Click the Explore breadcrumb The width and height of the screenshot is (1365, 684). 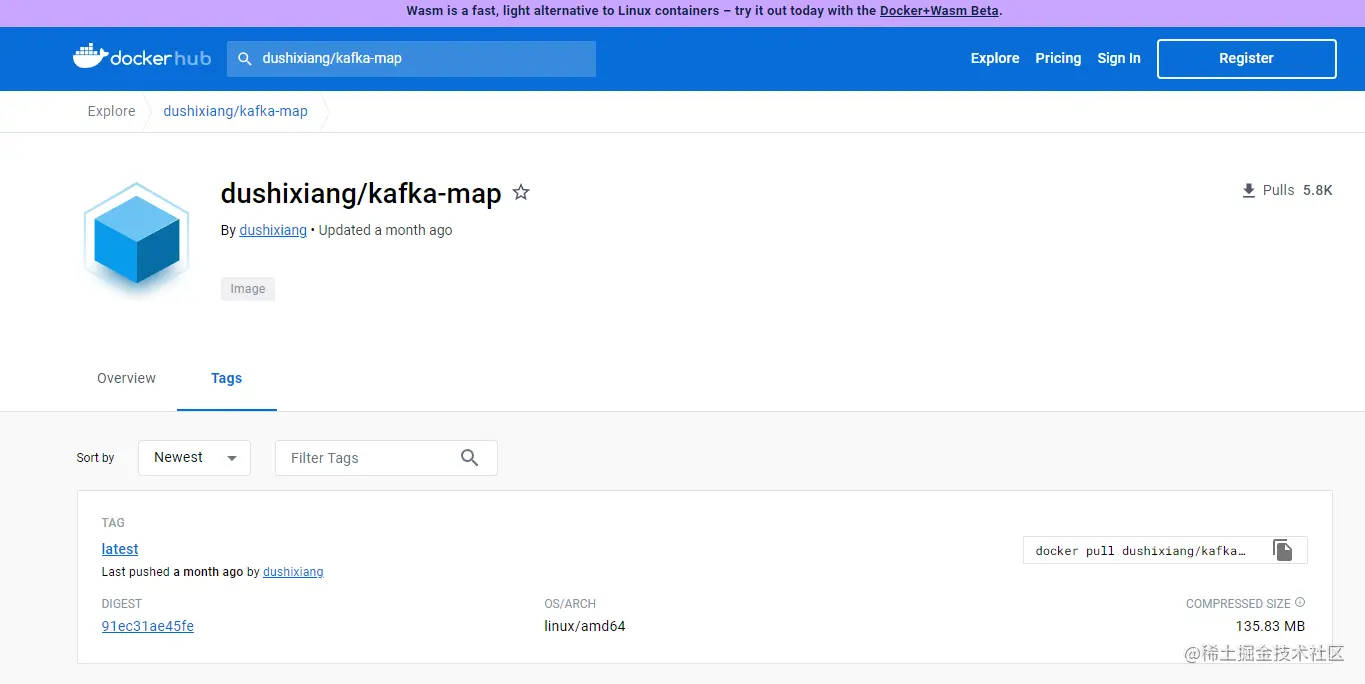111,111
